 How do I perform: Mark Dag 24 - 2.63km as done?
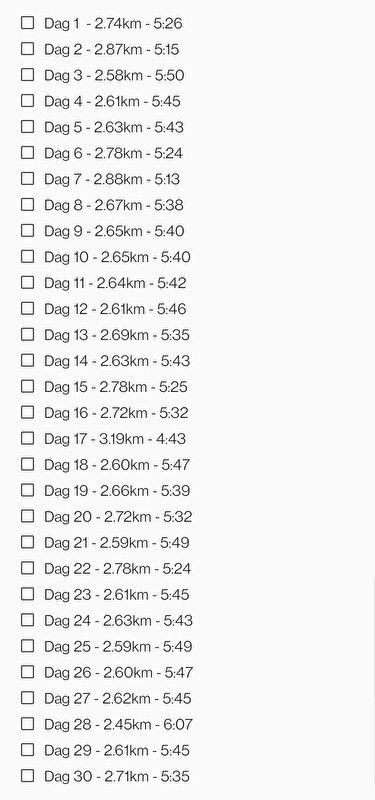(28, 620)
